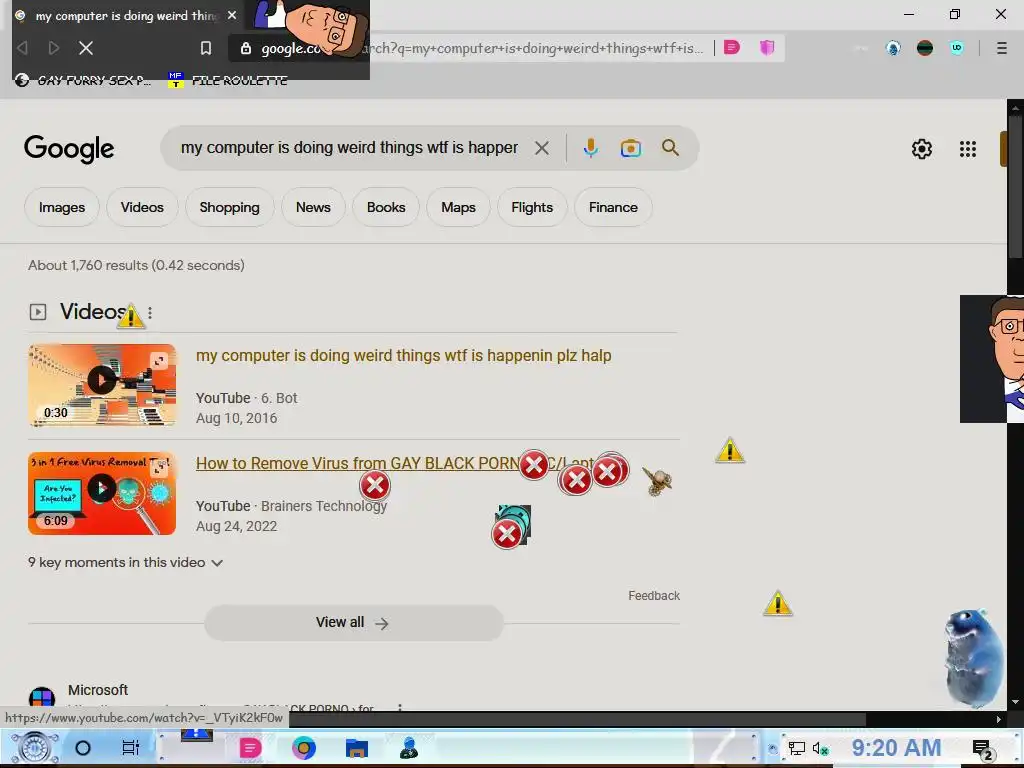Click the vertical page scrollbar
This screenshot has height=768, width=1024.
pos(1016,187)
